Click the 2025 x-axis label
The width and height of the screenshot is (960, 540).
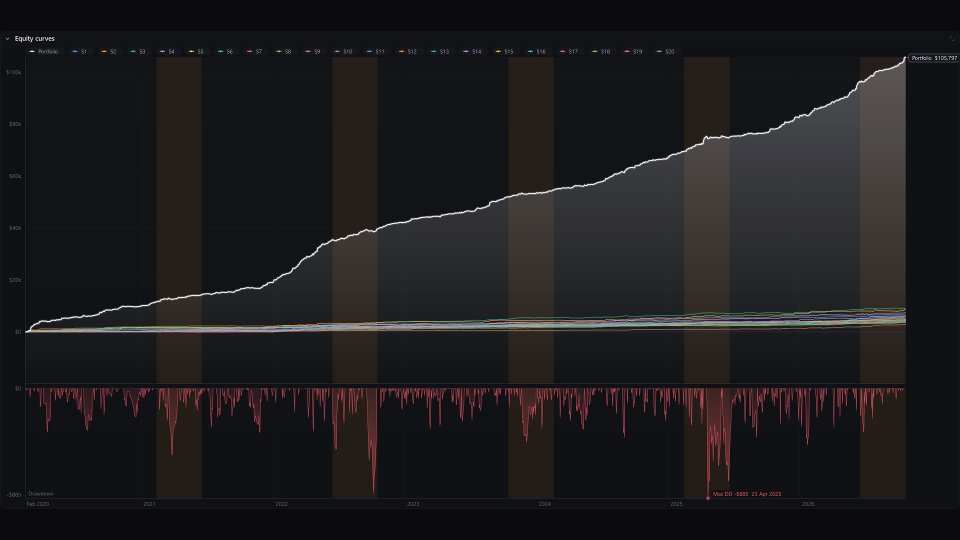676,504
